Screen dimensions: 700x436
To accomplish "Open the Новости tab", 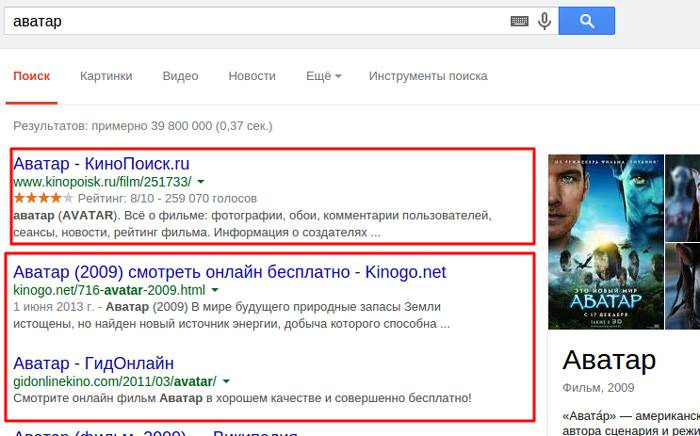I will pos(251,76).
